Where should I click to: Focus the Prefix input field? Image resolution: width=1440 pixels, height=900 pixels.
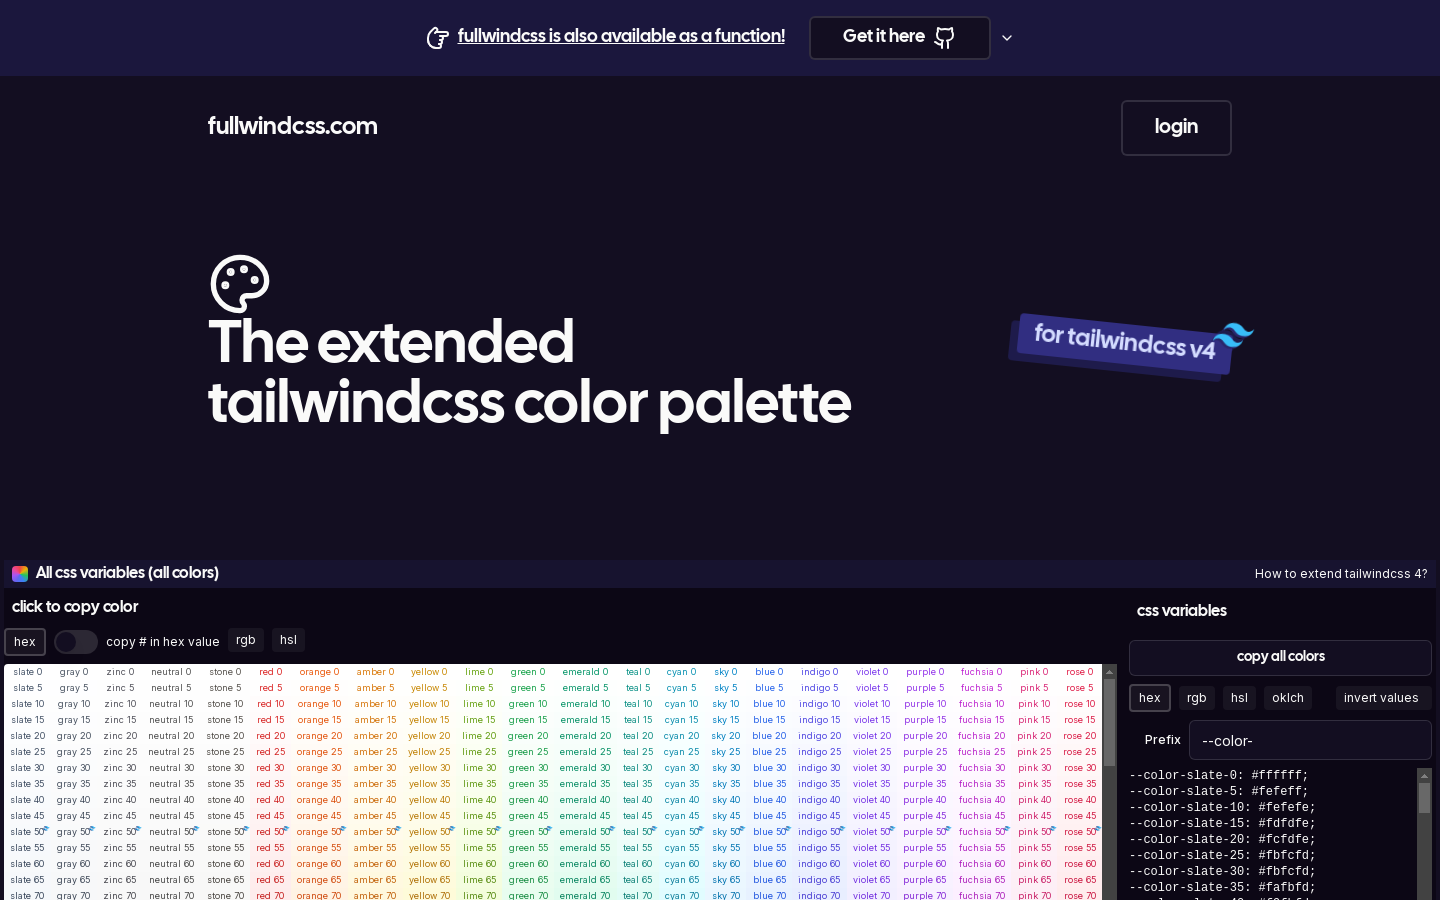(1310, 740)
